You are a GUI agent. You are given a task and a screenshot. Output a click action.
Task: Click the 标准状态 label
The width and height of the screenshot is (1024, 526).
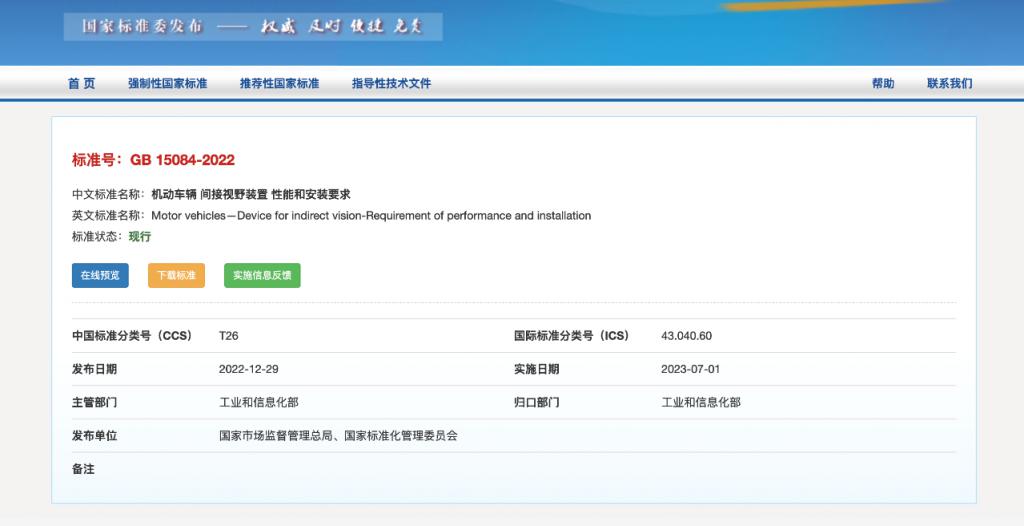95,237
